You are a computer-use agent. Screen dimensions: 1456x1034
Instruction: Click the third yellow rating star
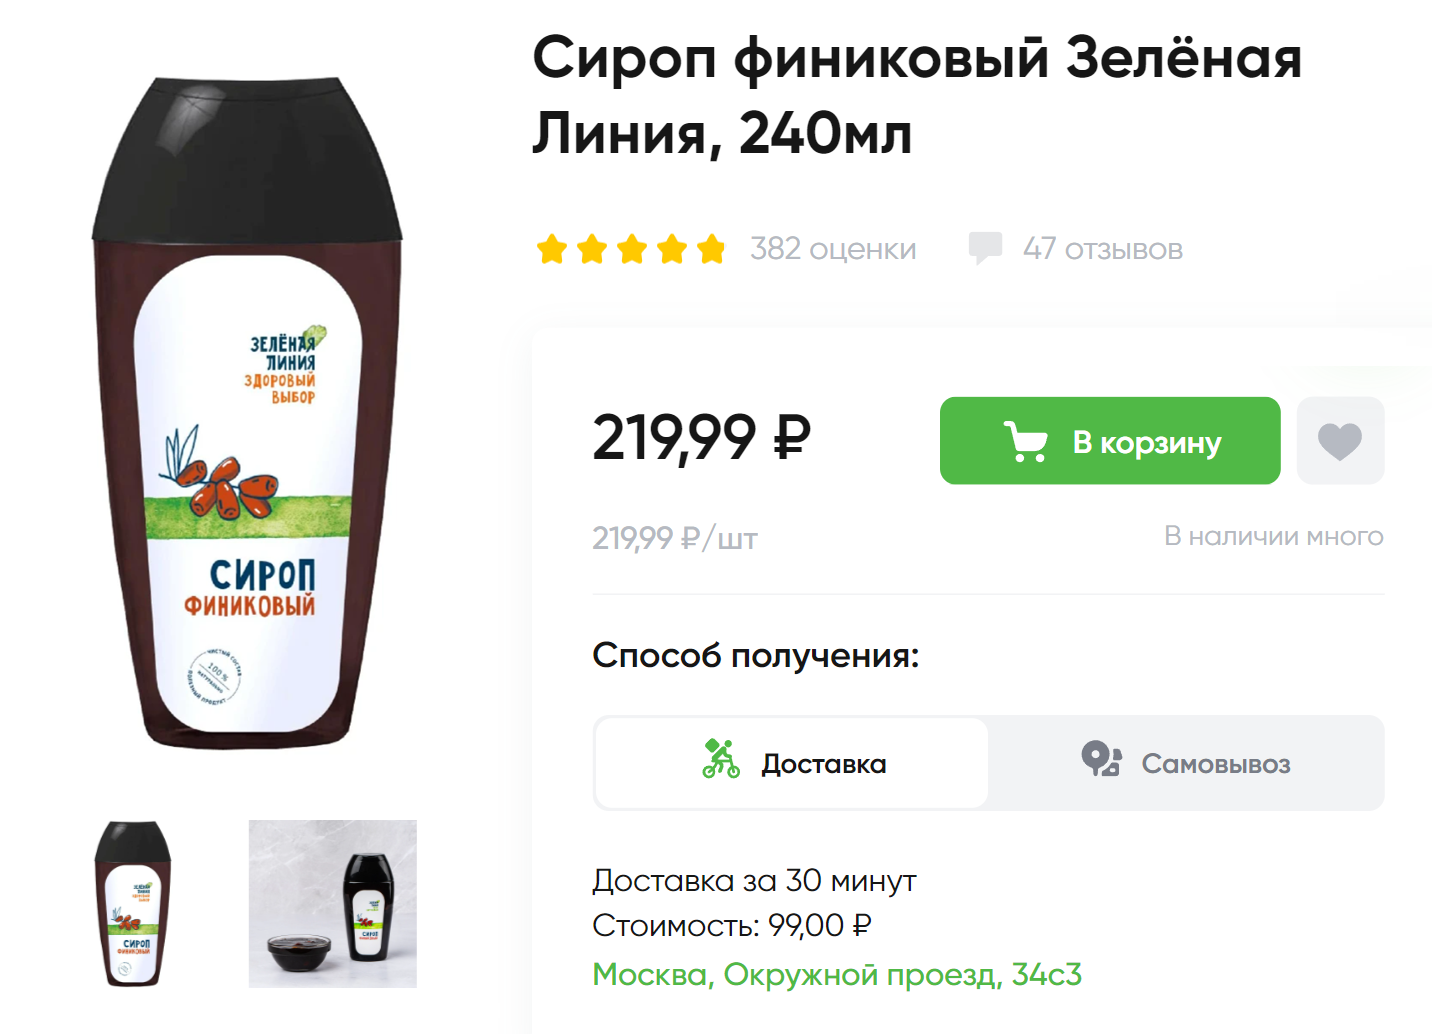(632, 249)
